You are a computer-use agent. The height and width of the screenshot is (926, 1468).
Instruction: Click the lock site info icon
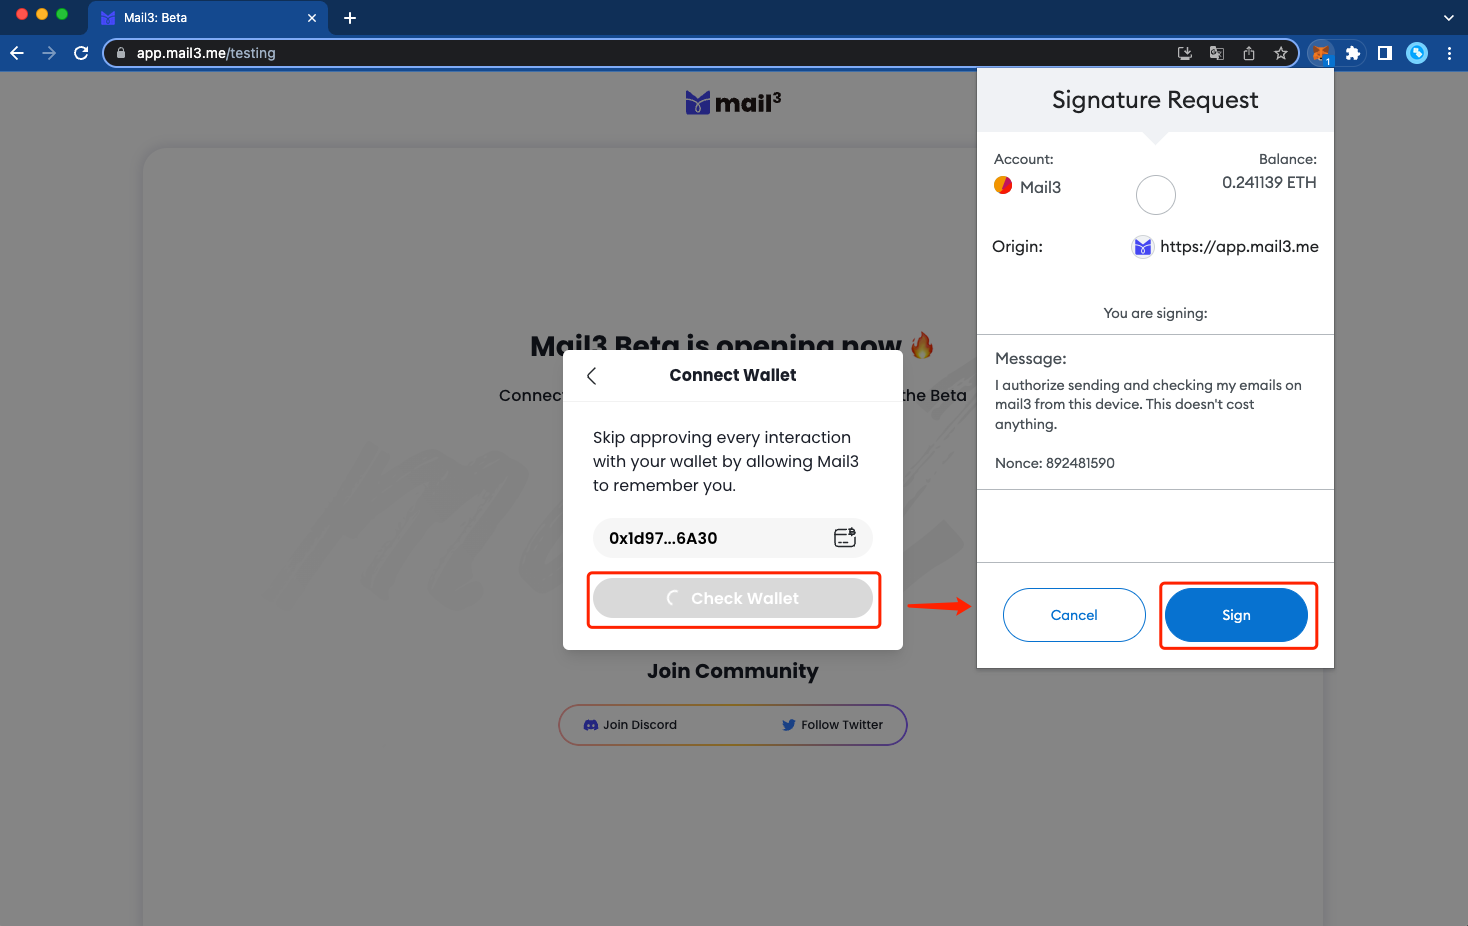(x=121, y=53)
